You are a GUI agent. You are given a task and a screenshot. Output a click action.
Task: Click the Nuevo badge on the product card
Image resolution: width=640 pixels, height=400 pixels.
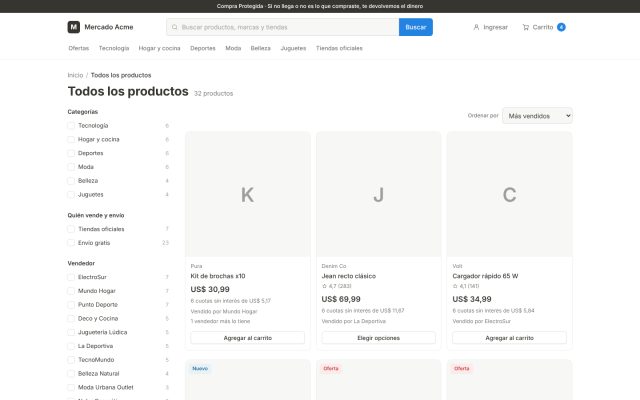200,369
